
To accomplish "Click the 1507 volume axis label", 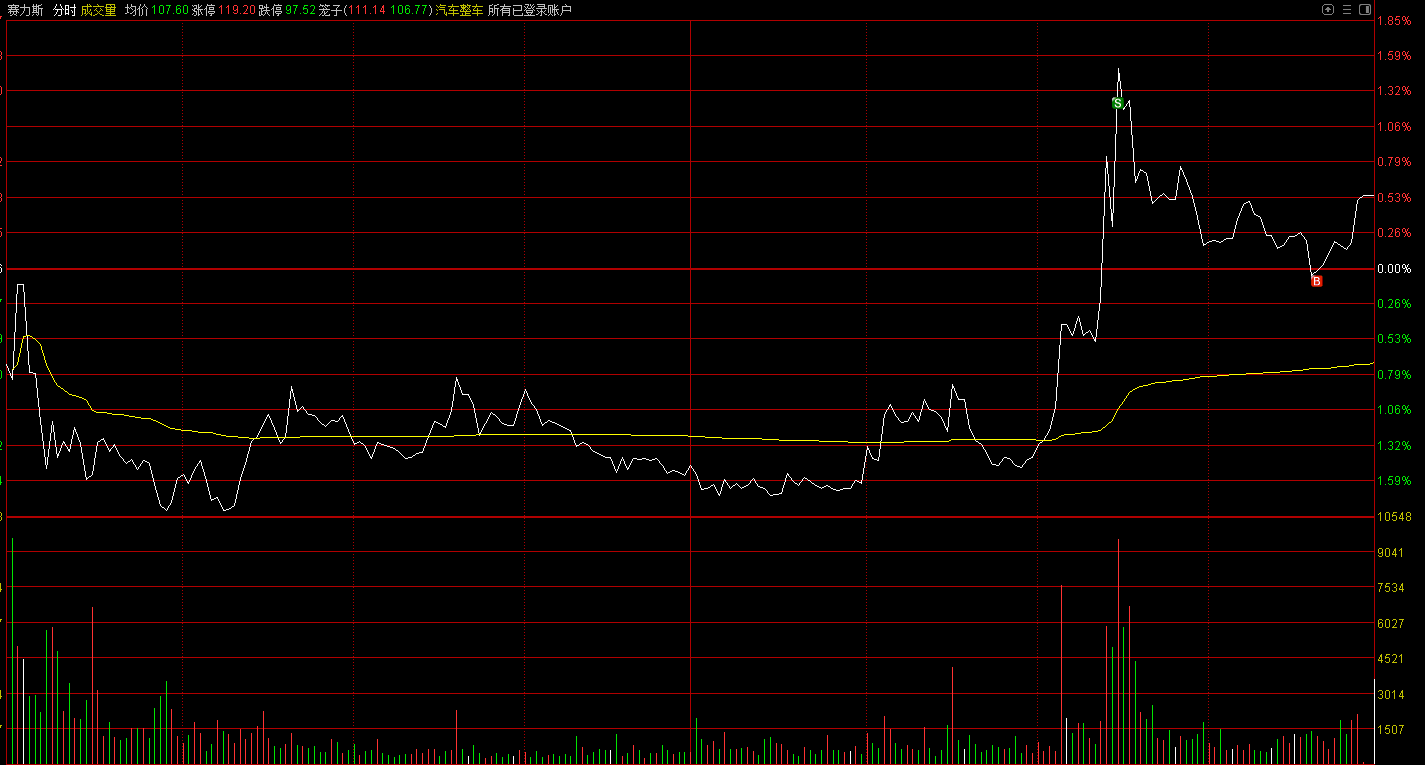I will pos(1391,730).
